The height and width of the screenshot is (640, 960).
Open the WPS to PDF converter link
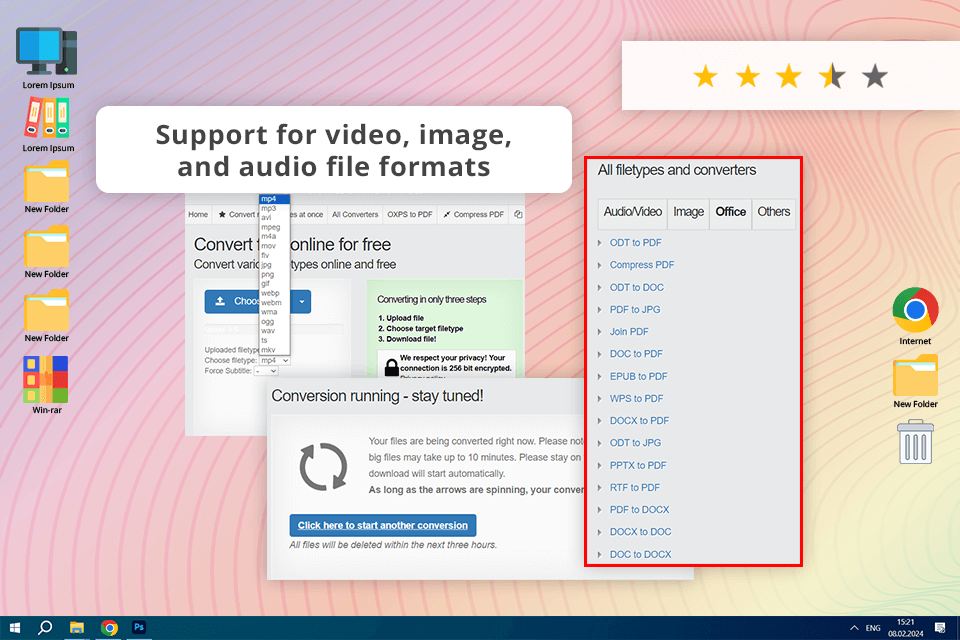pyautogui.click(x=636, y=398)
